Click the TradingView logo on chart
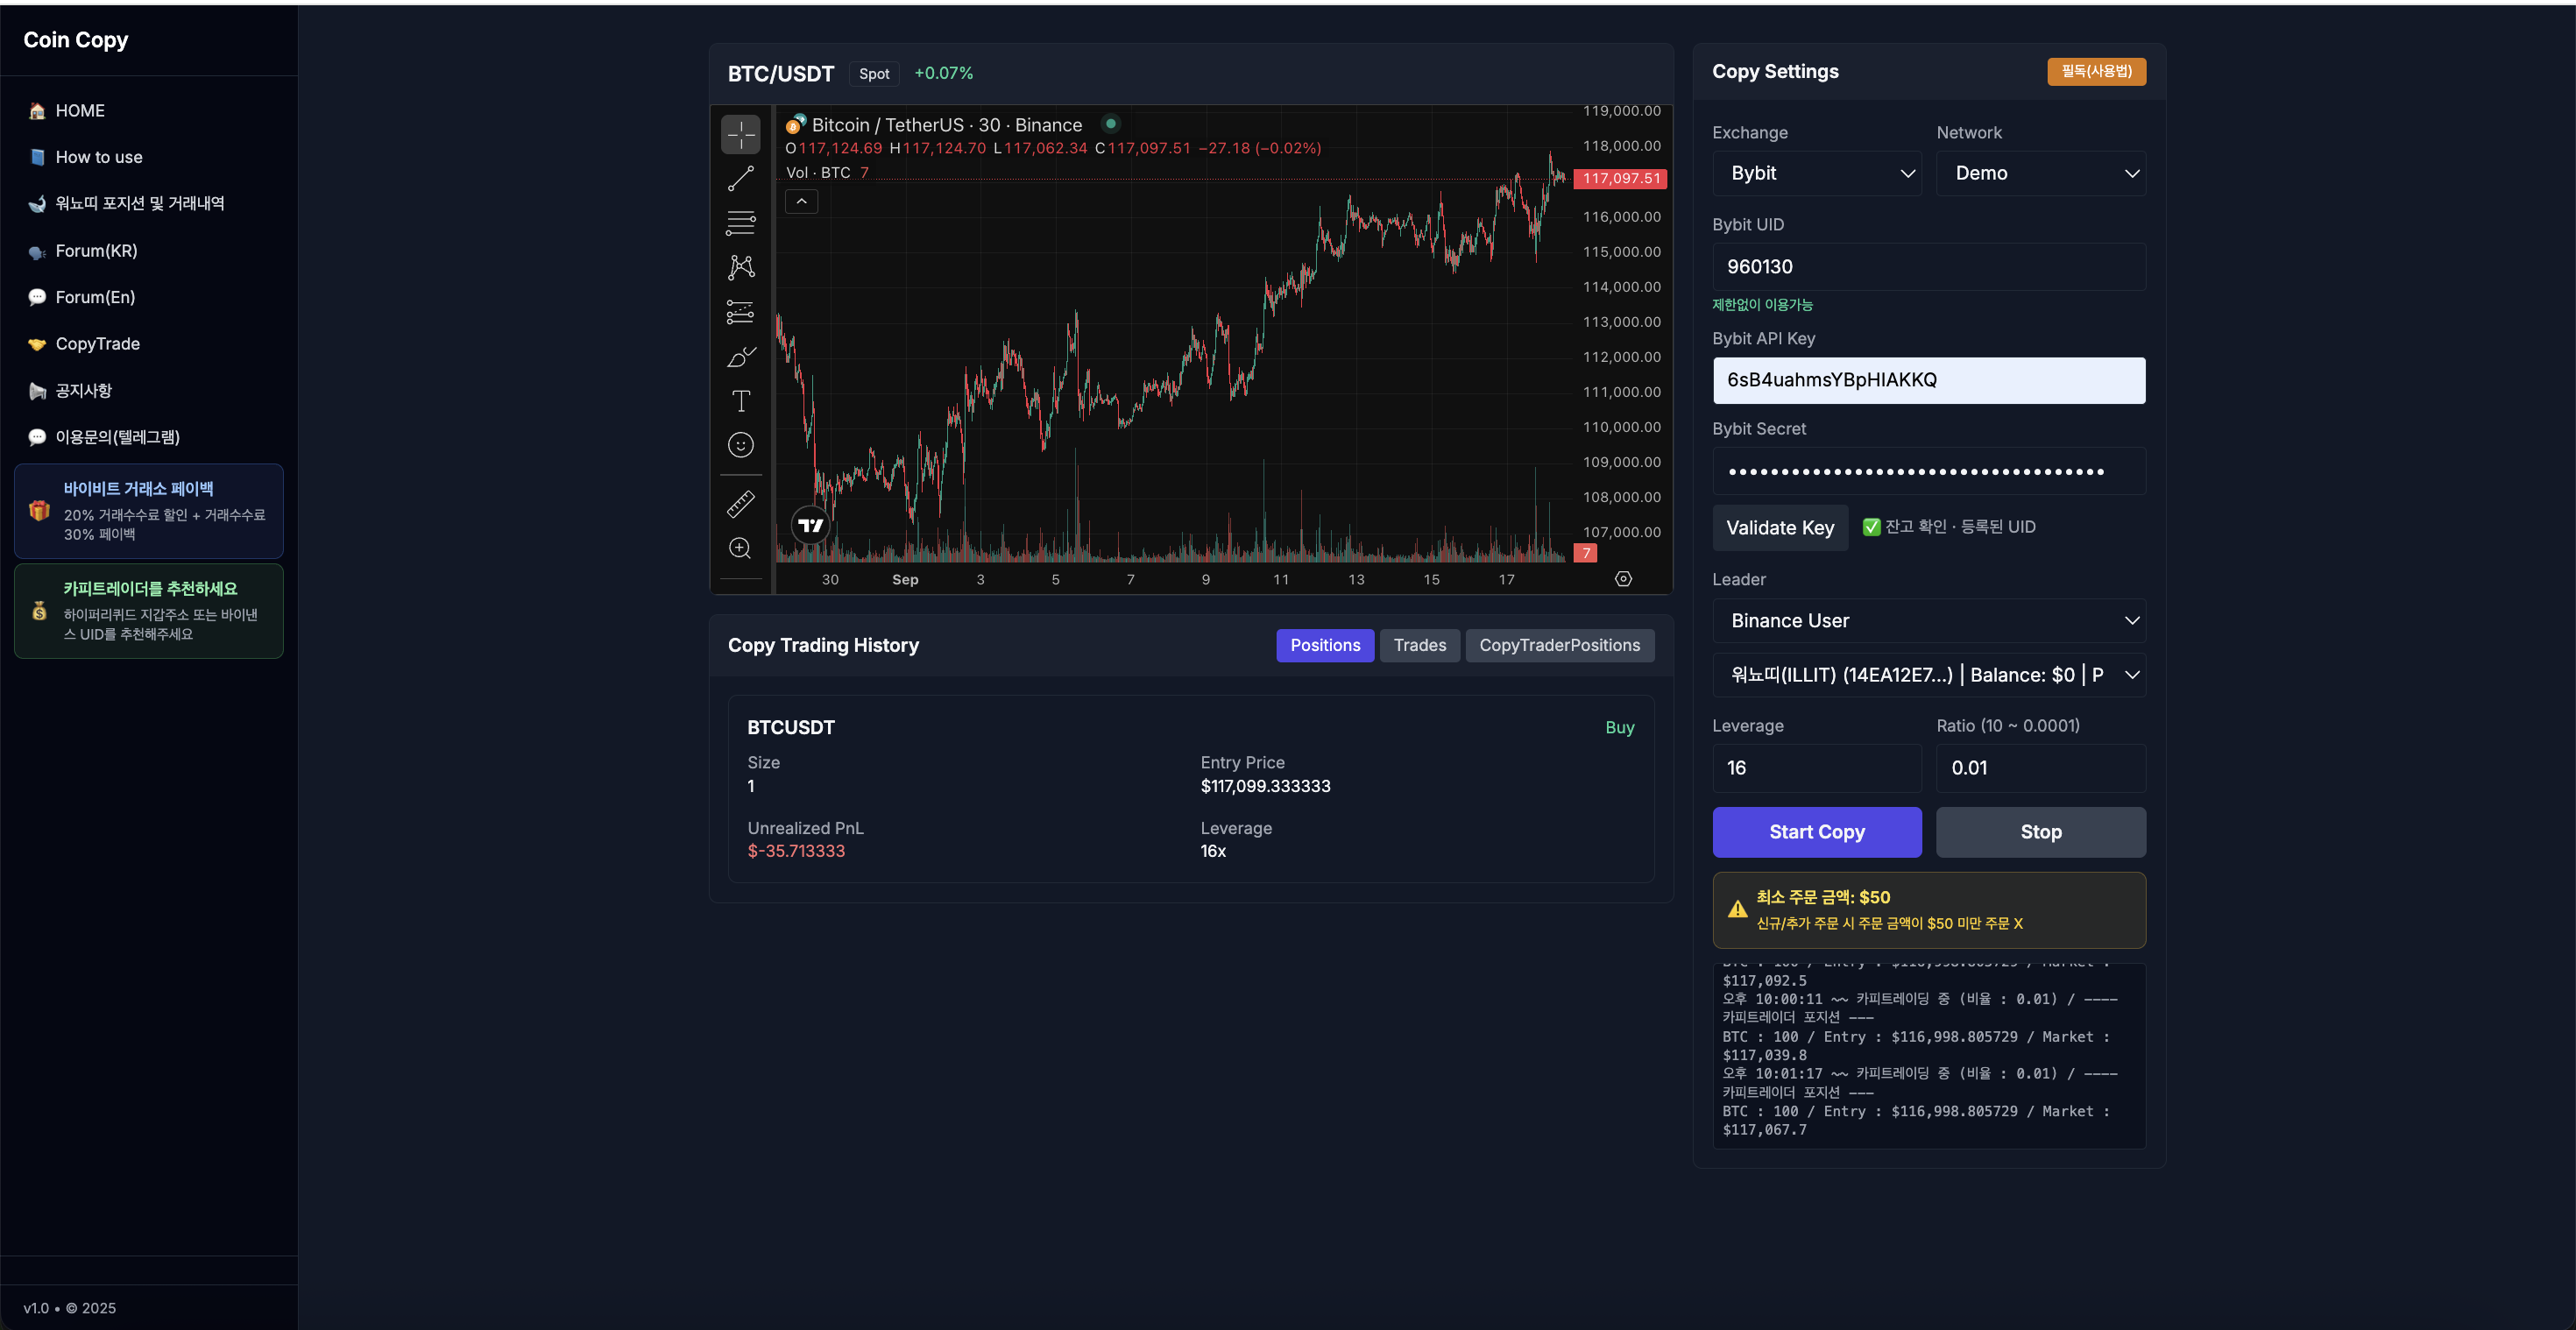The image size is (2576, 1330). (810, 525)
